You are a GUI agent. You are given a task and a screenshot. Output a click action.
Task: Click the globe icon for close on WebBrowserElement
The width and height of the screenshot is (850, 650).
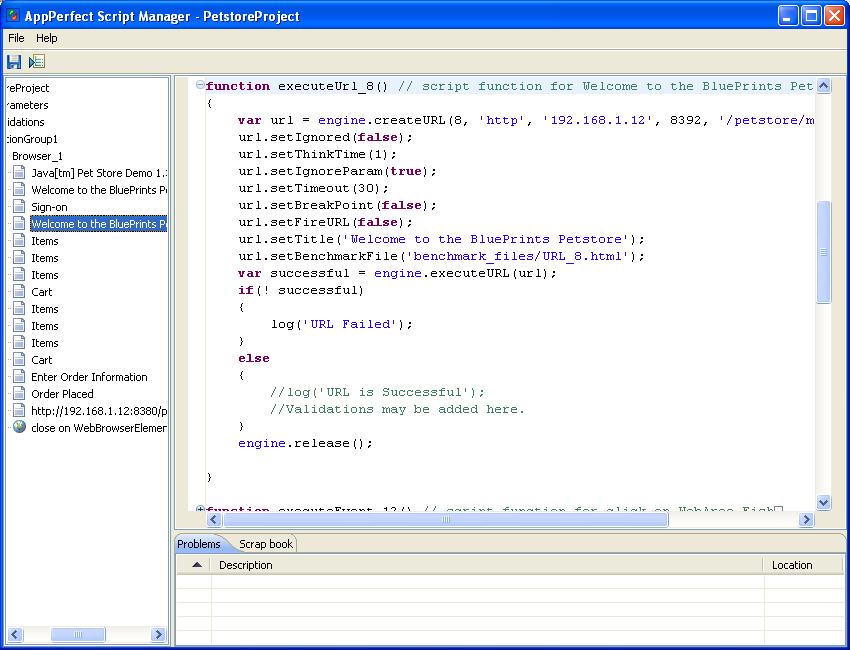click(19, 428)
